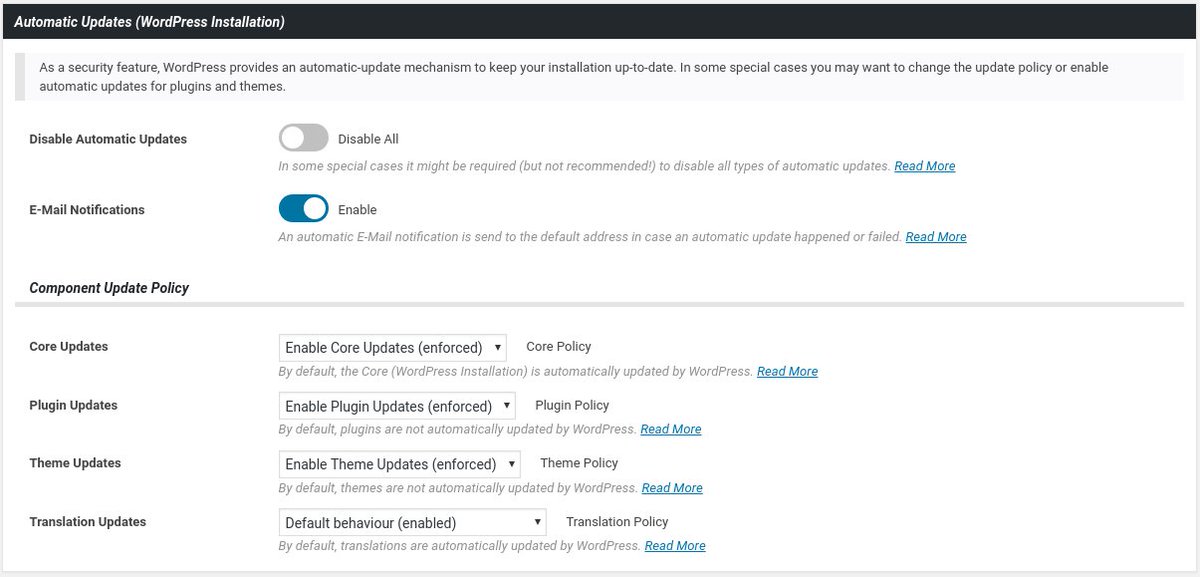
Task: Click the 'Enable' label beside E-Mail toggle
Action: (357, 210)
